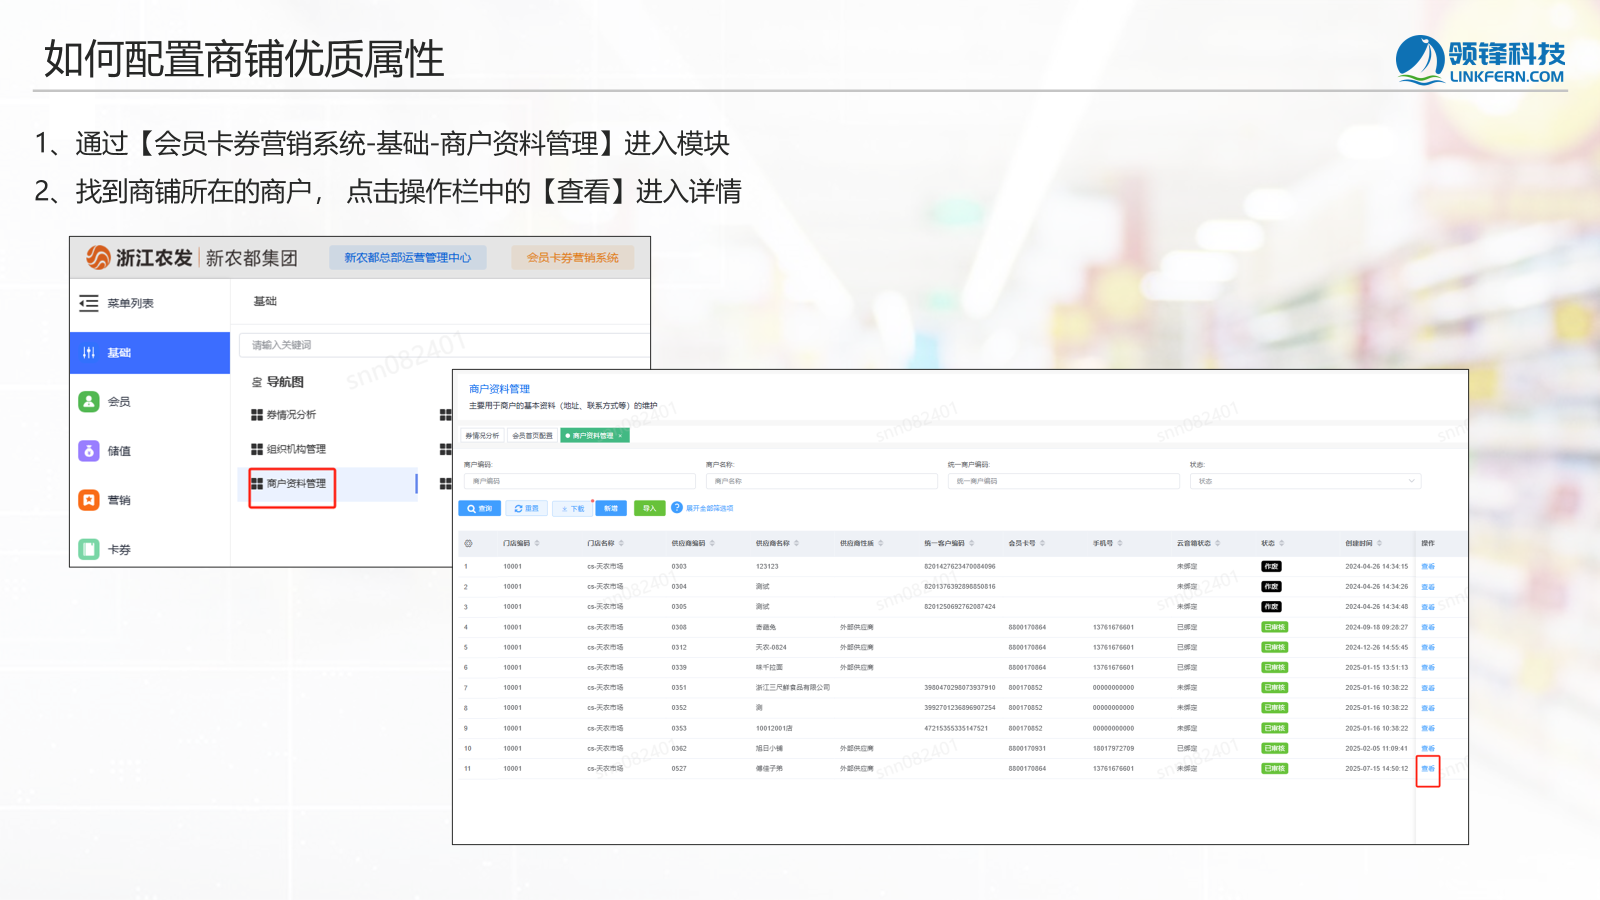The height and width of the screenshot is (900, 1600).
Task: Click the green 导入 button
Action: (x=649, y=508)
